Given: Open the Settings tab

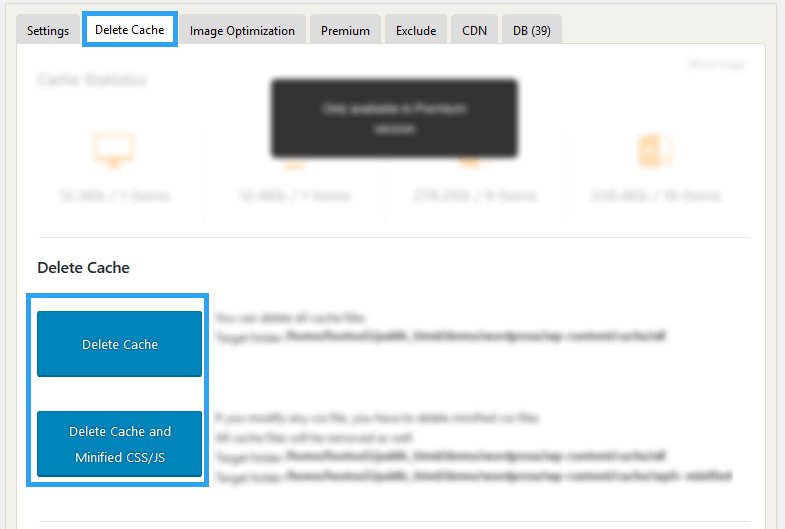Looking at the screenshot, I should 48,30.
